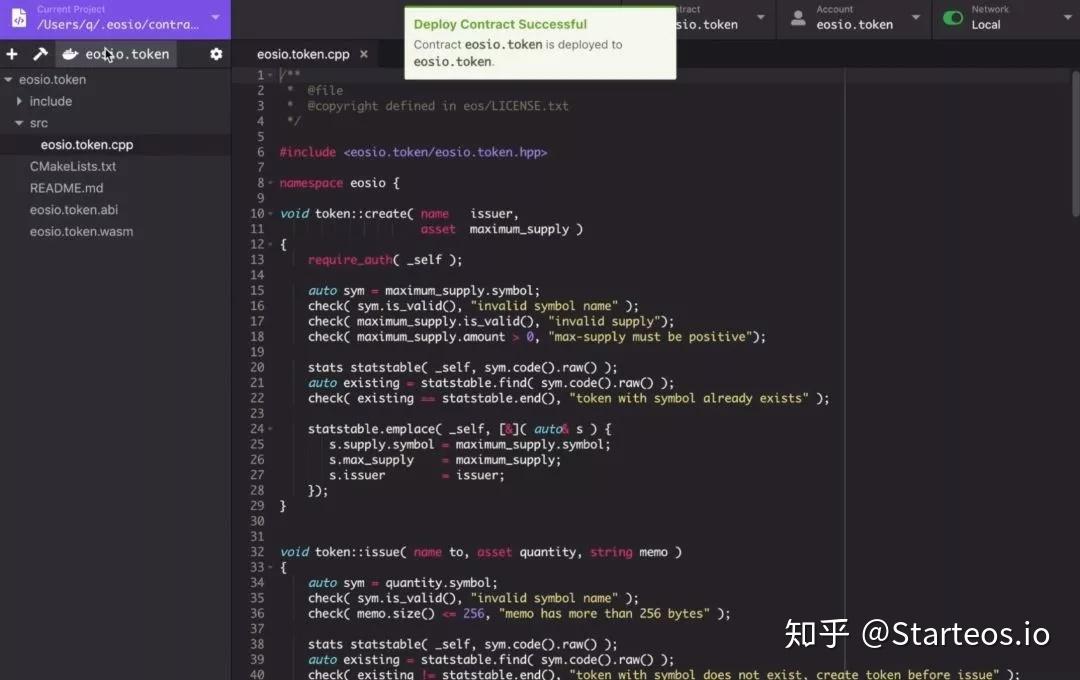
Task: Click the Account person icon
Action: pos(797,17)
